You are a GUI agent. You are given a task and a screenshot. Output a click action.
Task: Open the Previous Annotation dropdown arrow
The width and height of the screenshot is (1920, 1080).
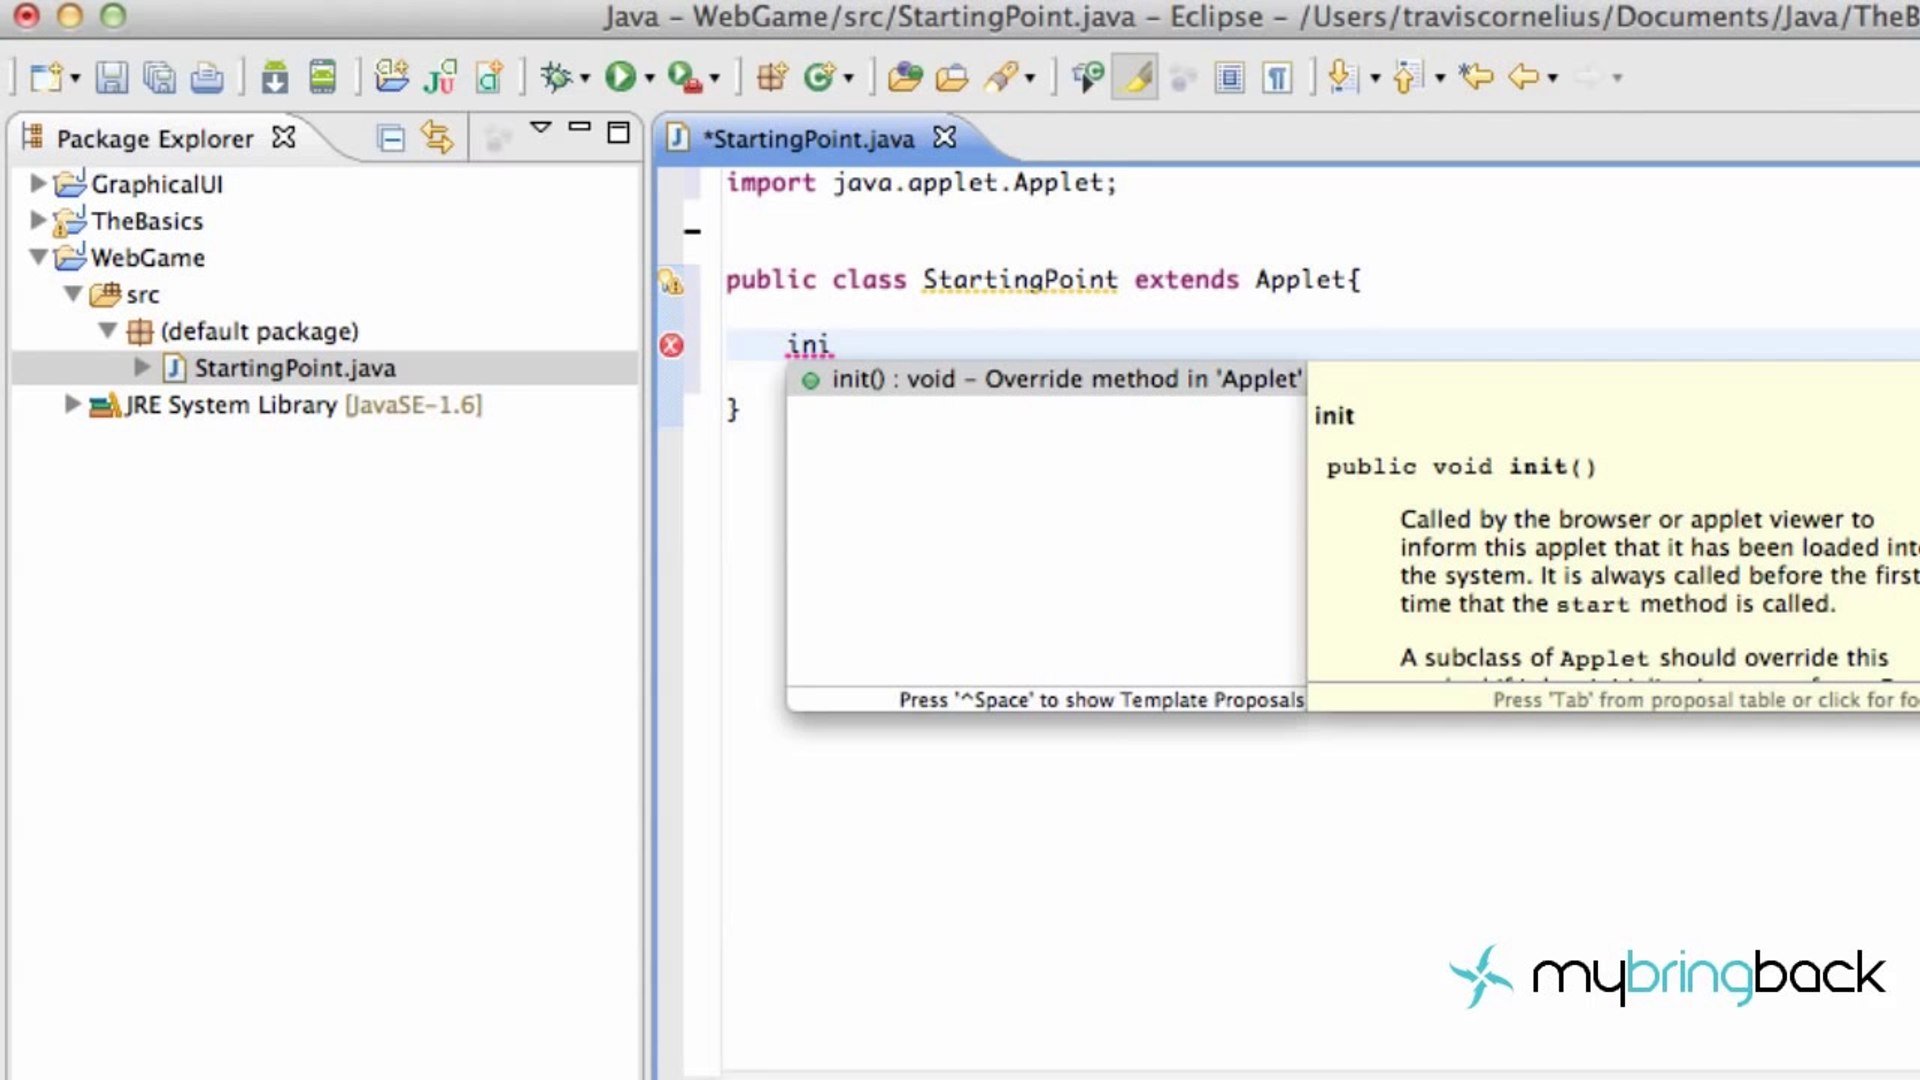pos(1440,78)
